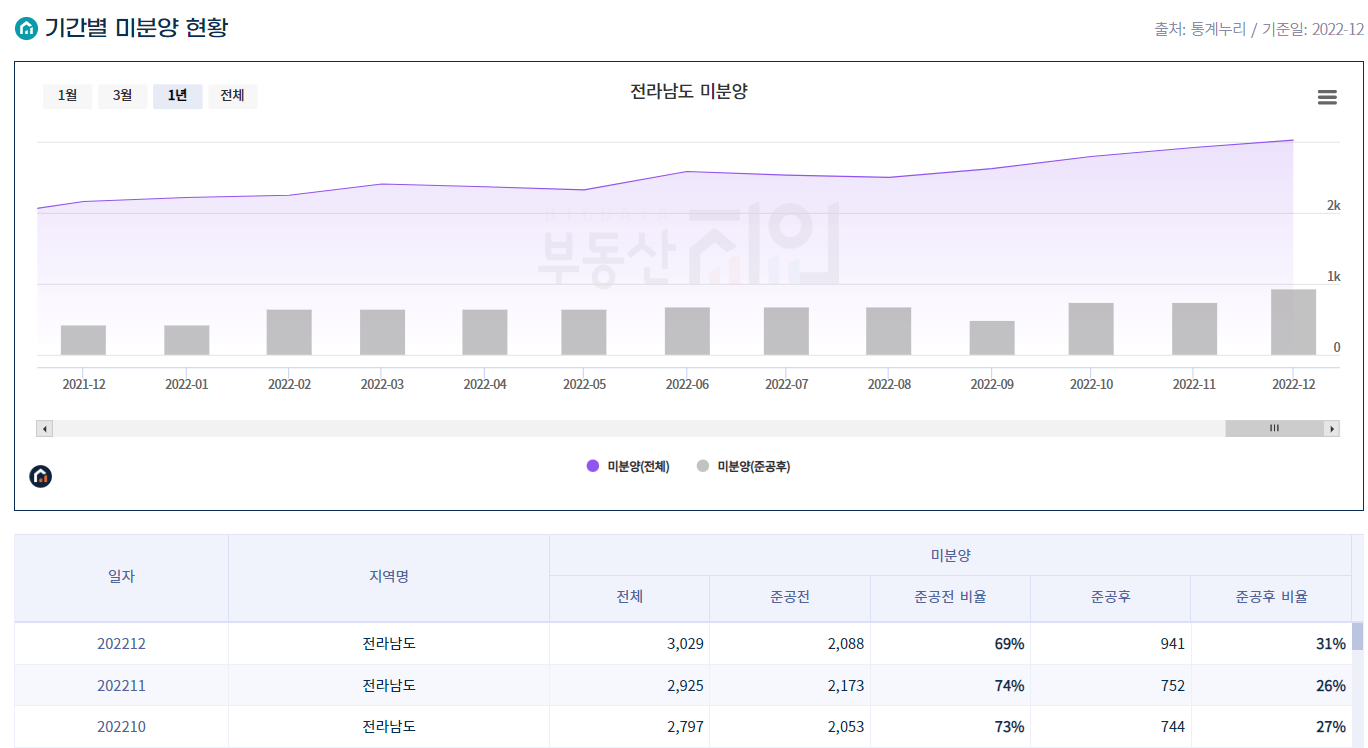Viewport: 1368px width, 748px height.
Task: Click the 준공전 비율 column header
Action: click(950, 597)
